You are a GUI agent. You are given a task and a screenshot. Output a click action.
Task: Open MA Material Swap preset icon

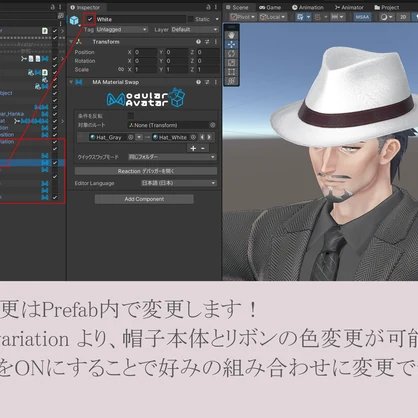[207, 82]
